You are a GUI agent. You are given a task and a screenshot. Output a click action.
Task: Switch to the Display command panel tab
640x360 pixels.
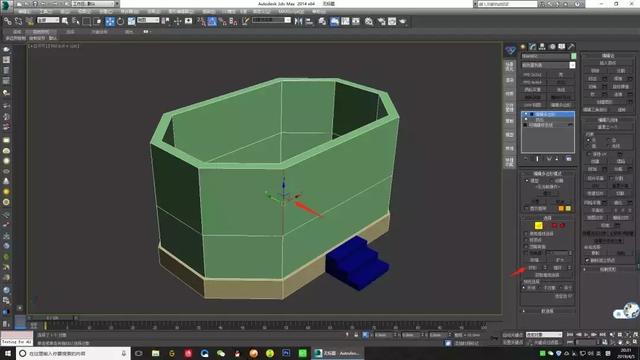pos(562,47)
